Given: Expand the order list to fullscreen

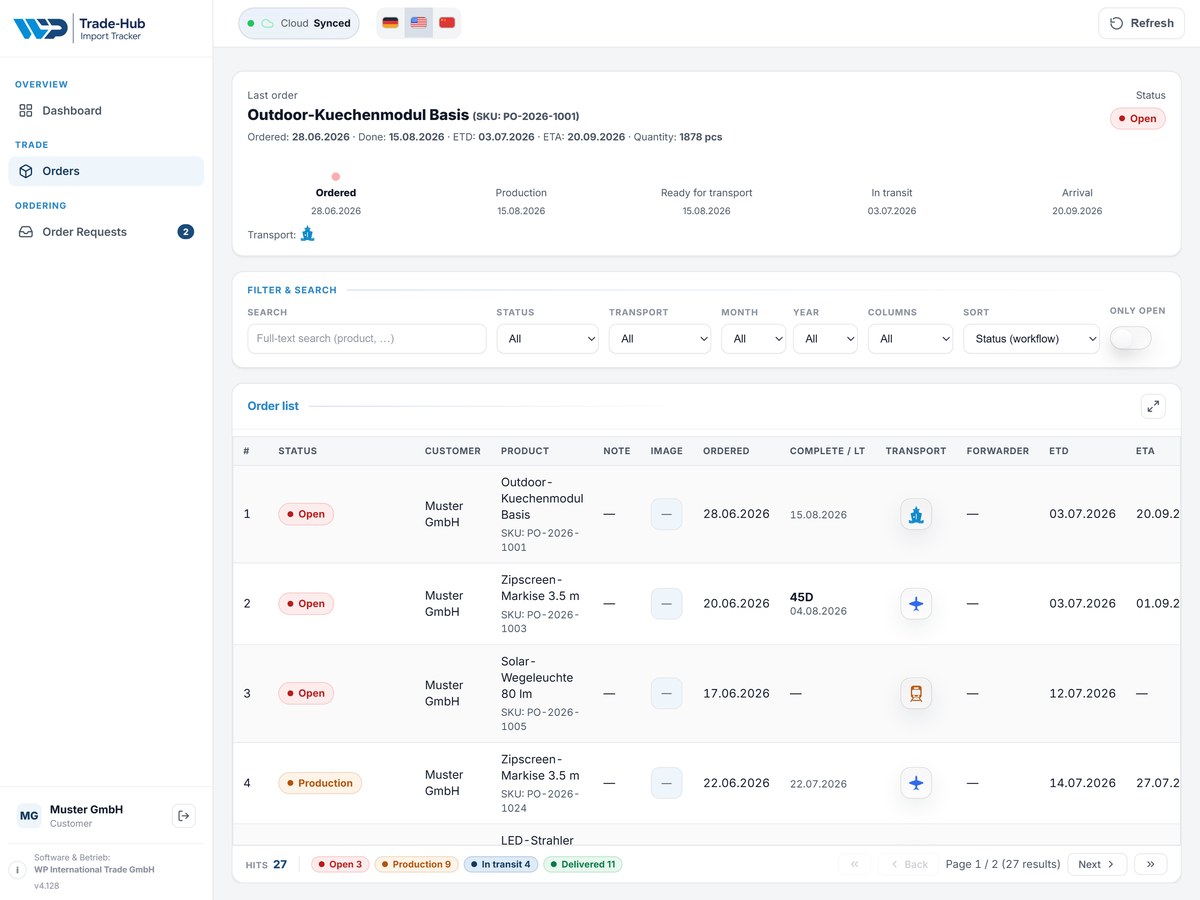Looking at the screenshot, I should tap(1153, 406).
